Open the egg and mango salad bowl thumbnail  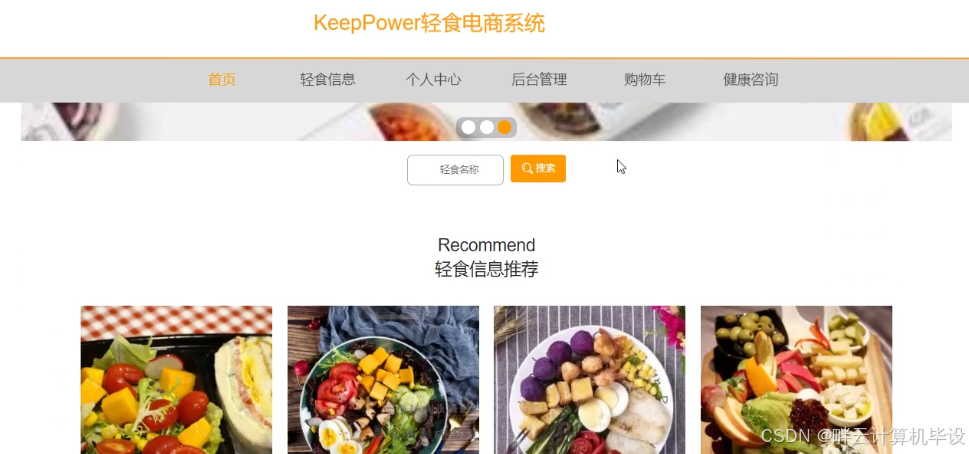click(383, 380)
